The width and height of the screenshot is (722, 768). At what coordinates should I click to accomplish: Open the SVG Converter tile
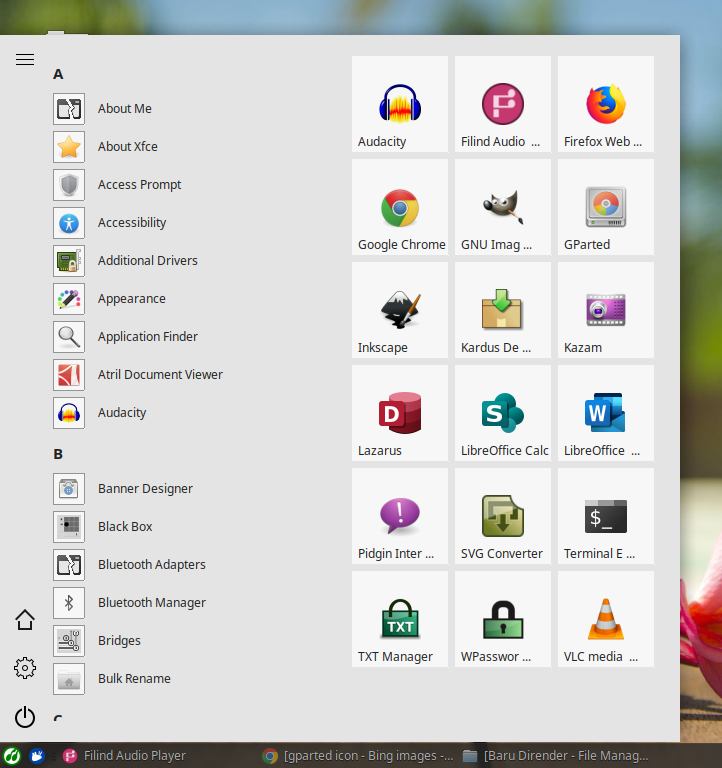(503, 516)
